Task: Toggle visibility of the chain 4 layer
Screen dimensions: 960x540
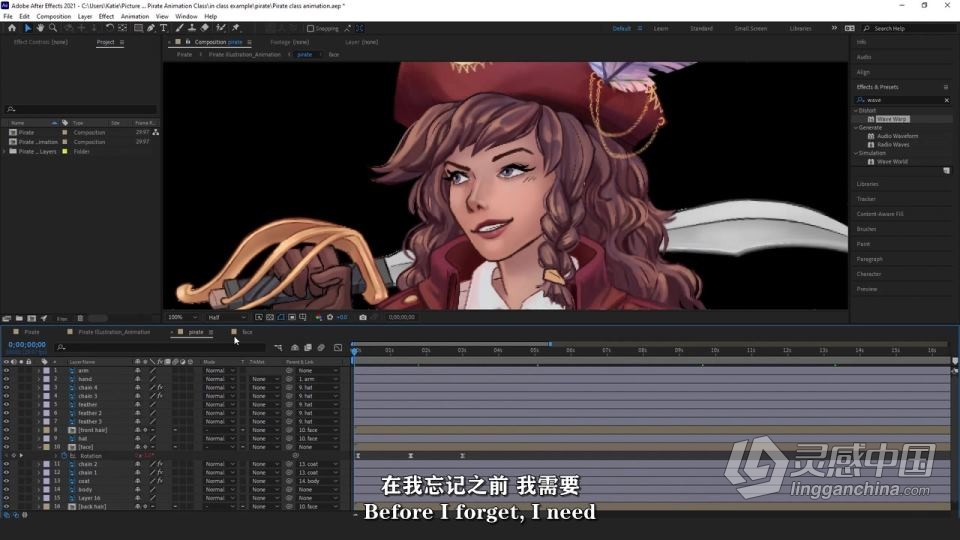Action: tap(6, 388)
